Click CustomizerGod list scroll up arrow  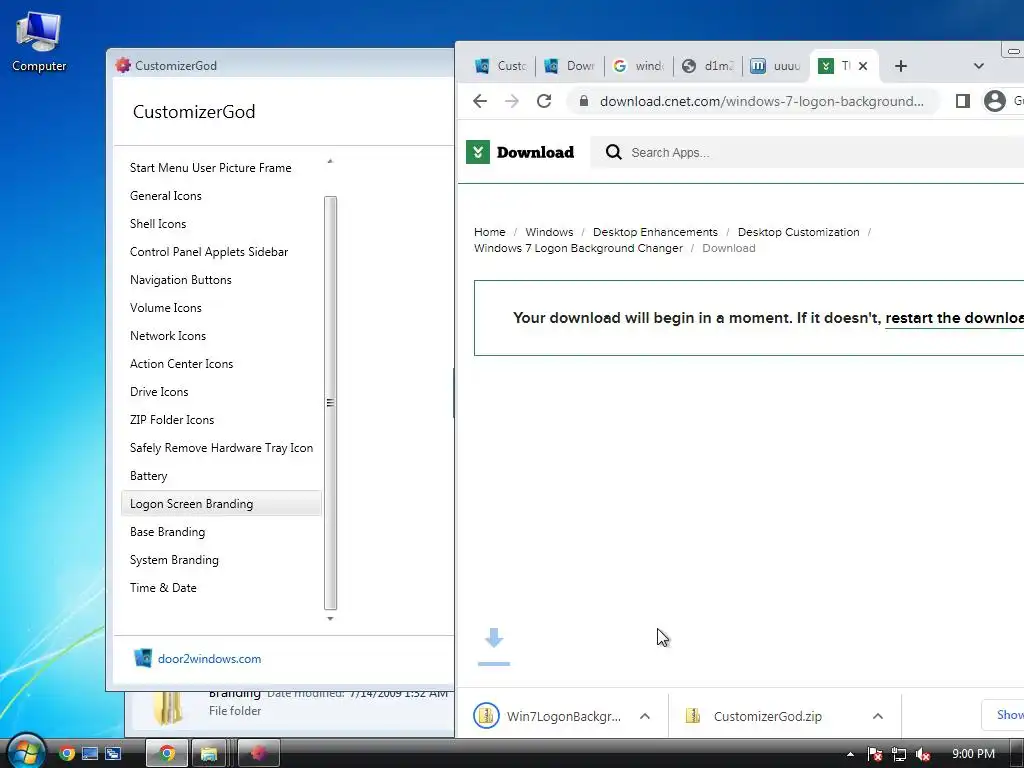tap(330, 161)
